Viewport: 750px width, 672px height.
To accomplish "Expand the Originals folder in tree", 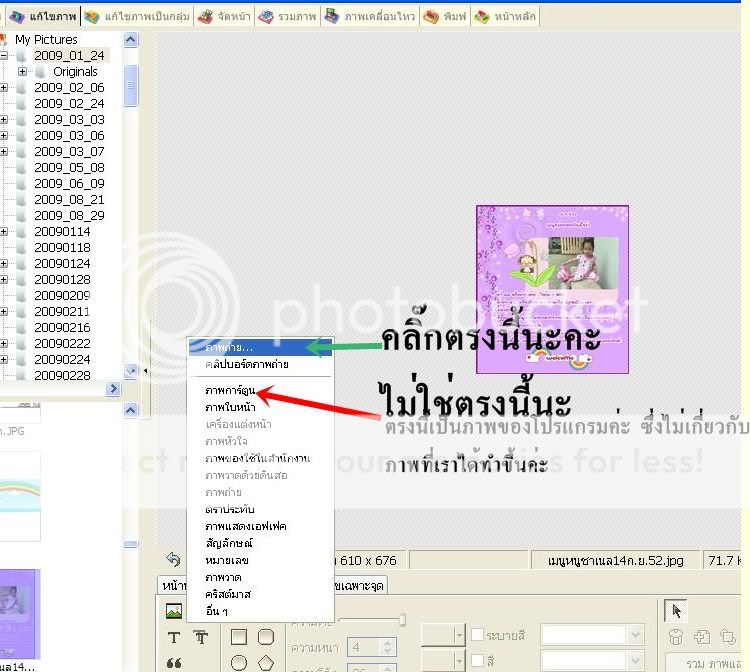I will pos(23,72).
